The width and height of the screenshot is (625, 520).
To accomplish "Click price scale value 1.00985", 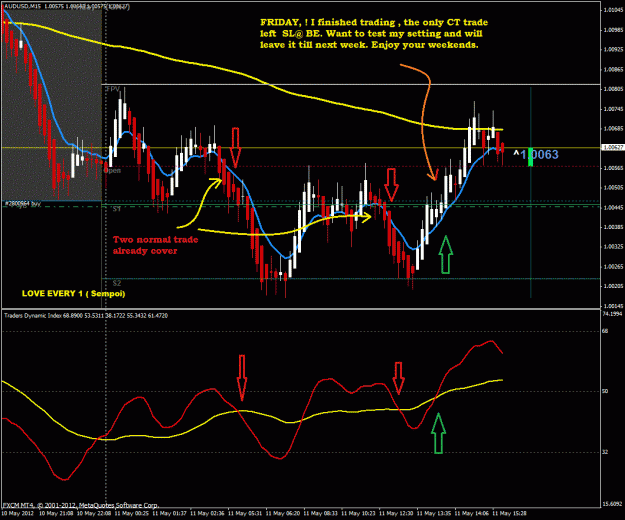I will point(613,30).
